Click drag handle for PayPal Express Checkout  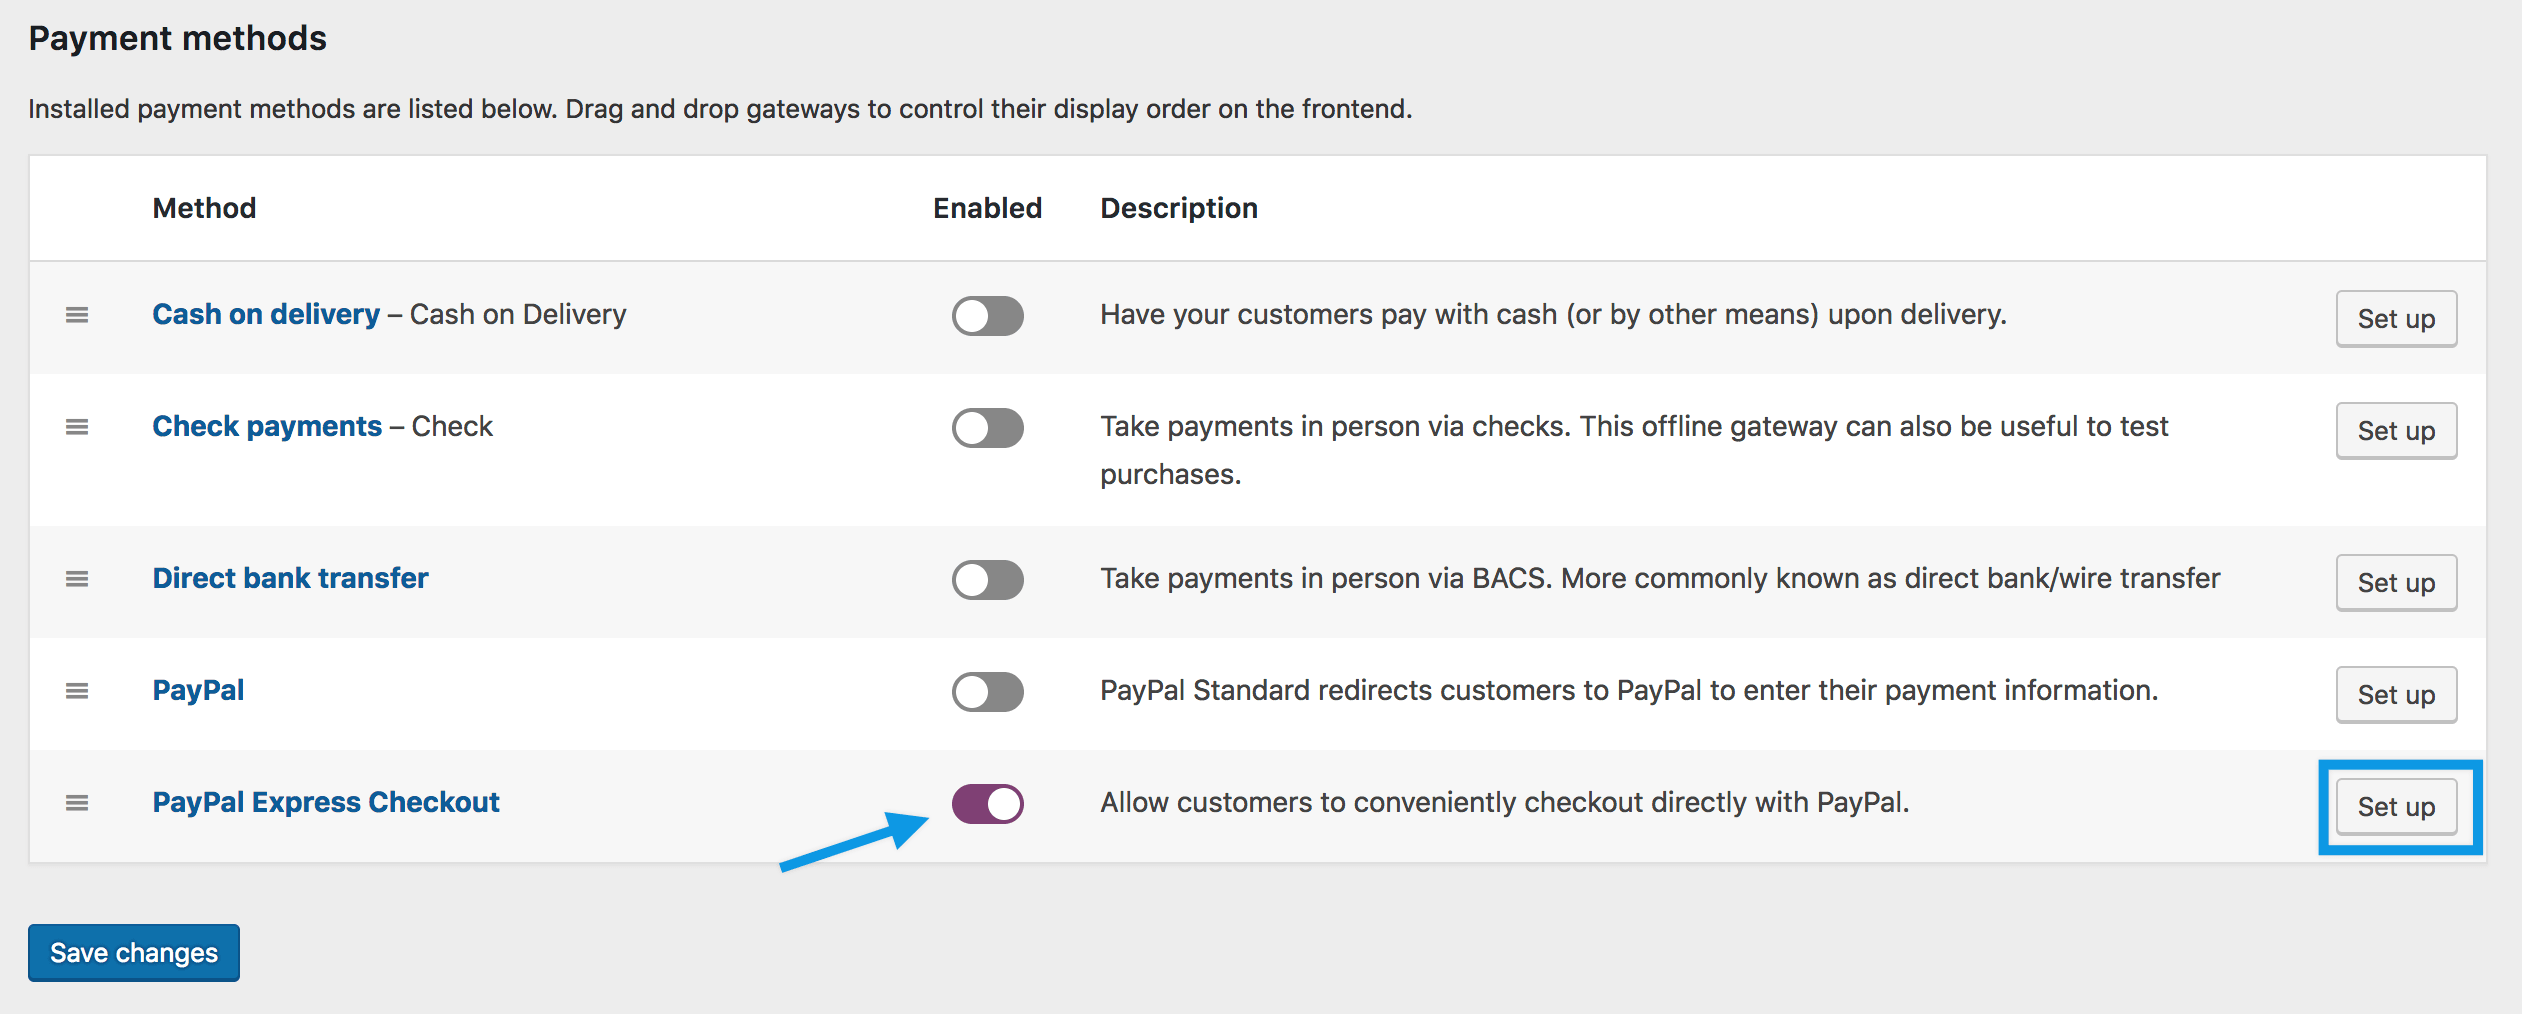77,803
